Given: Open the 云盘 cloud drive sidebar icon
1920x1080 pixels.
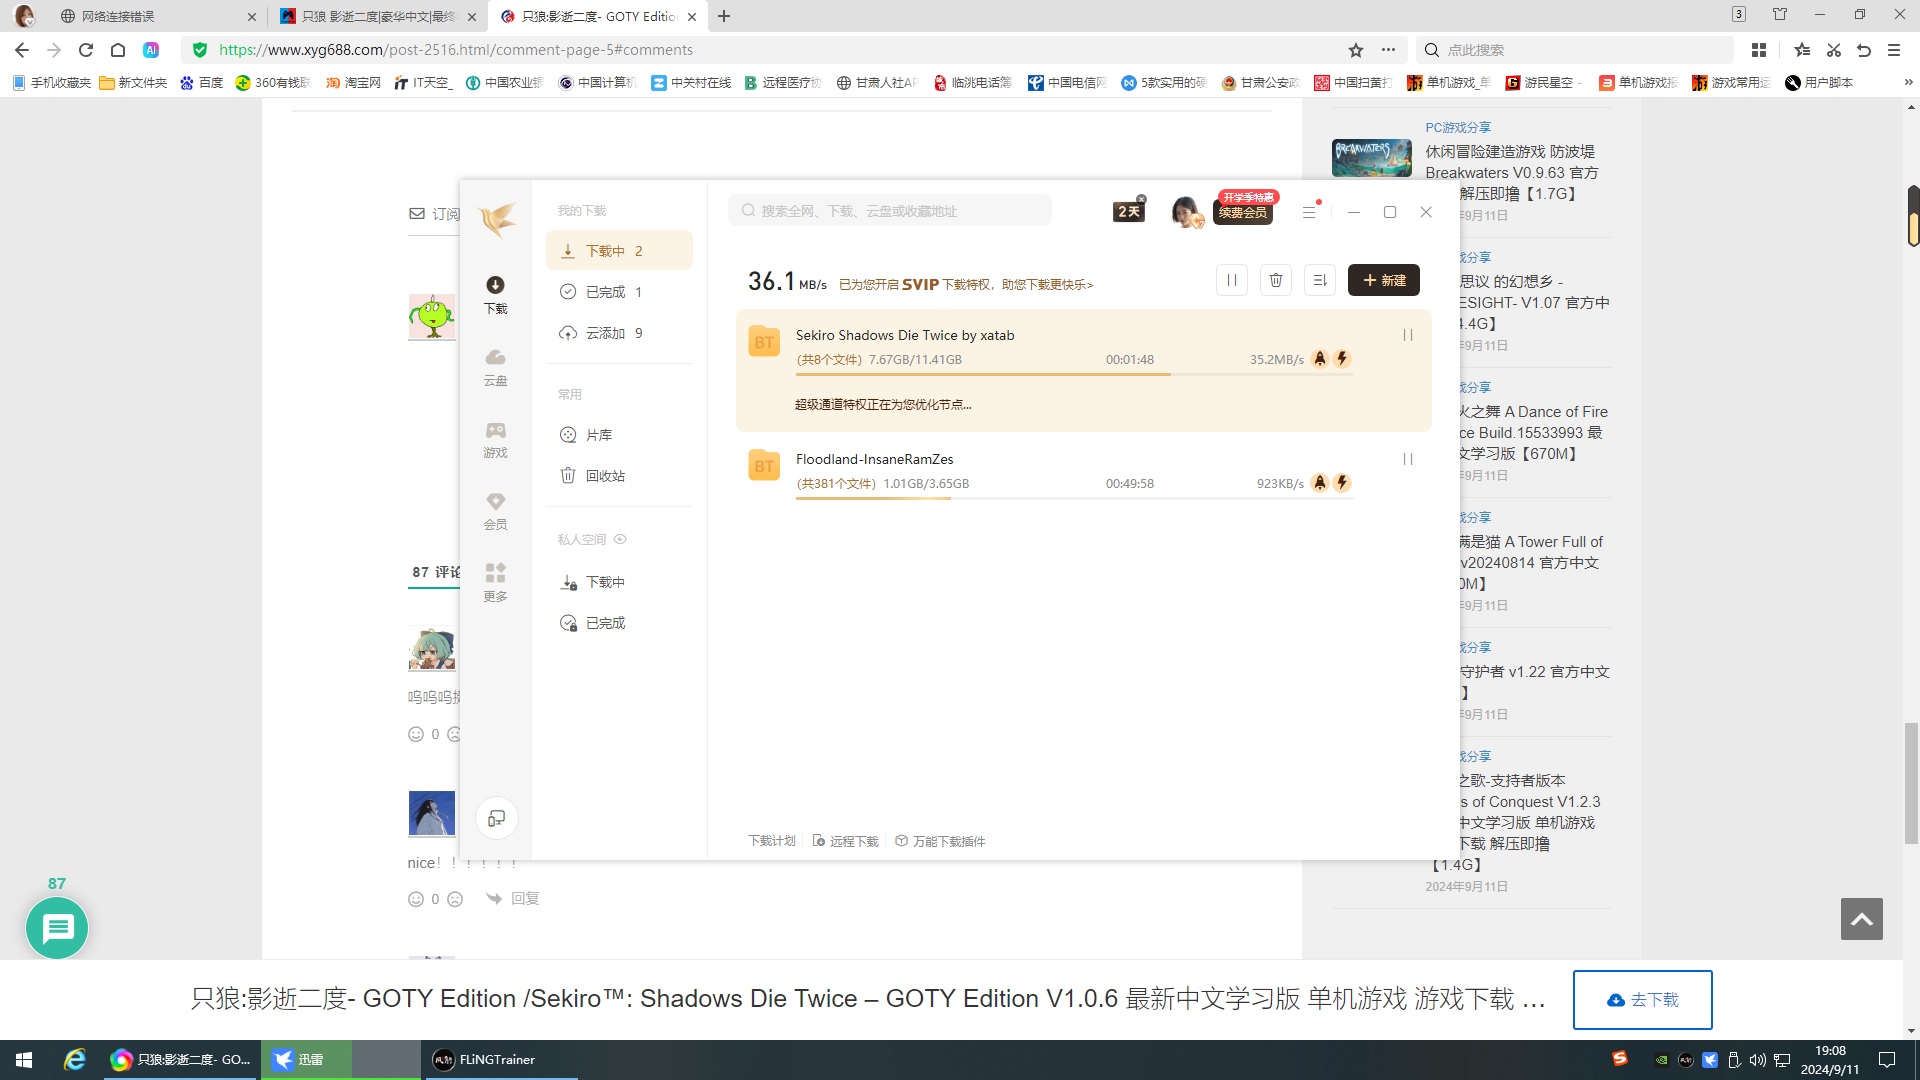Looking at the screenshot, I should (495, 366).
